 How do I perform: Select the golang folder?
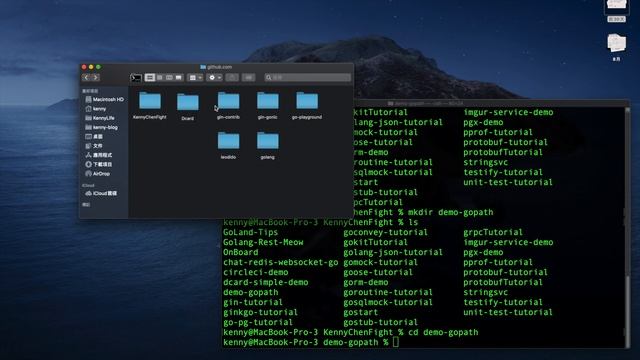tap(268, 145)
